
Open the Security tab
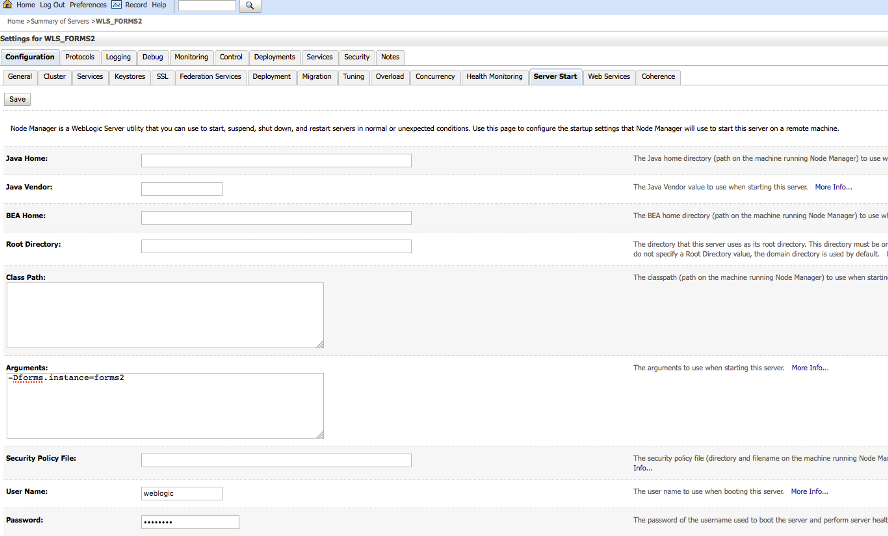click(357, 57)
